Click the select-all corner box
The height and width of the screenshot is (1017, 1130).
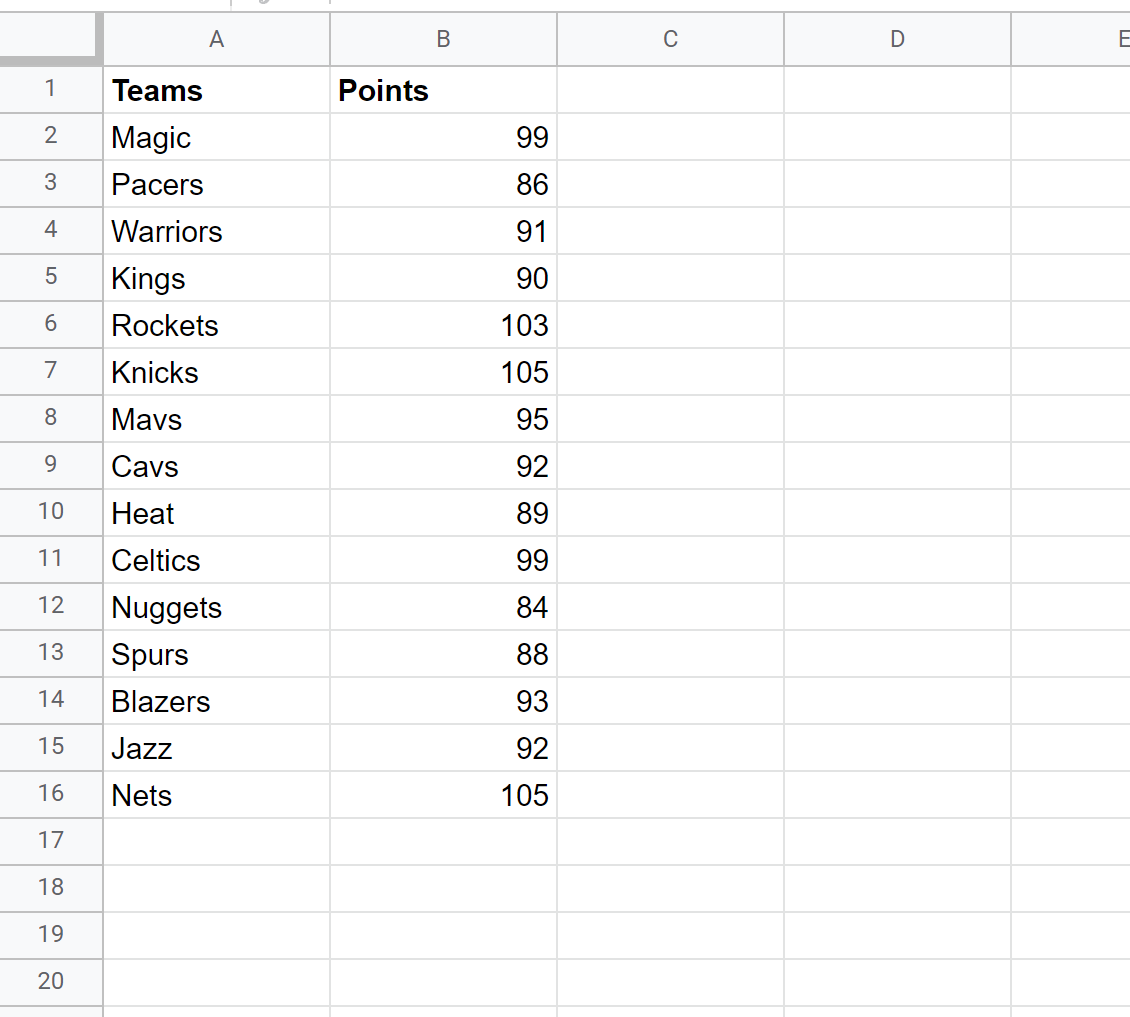(51, 39)
